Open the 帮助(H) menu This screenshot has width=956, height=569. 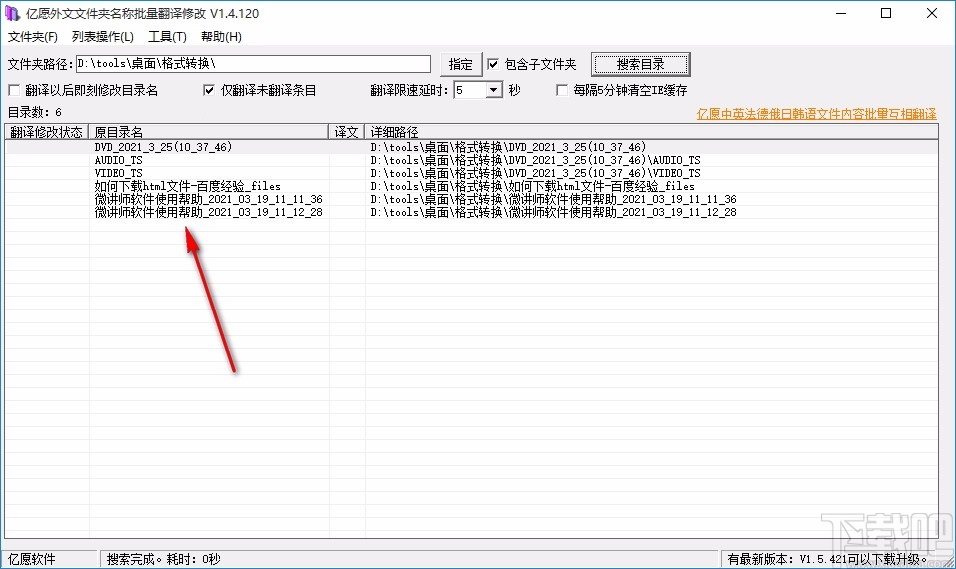221,37
